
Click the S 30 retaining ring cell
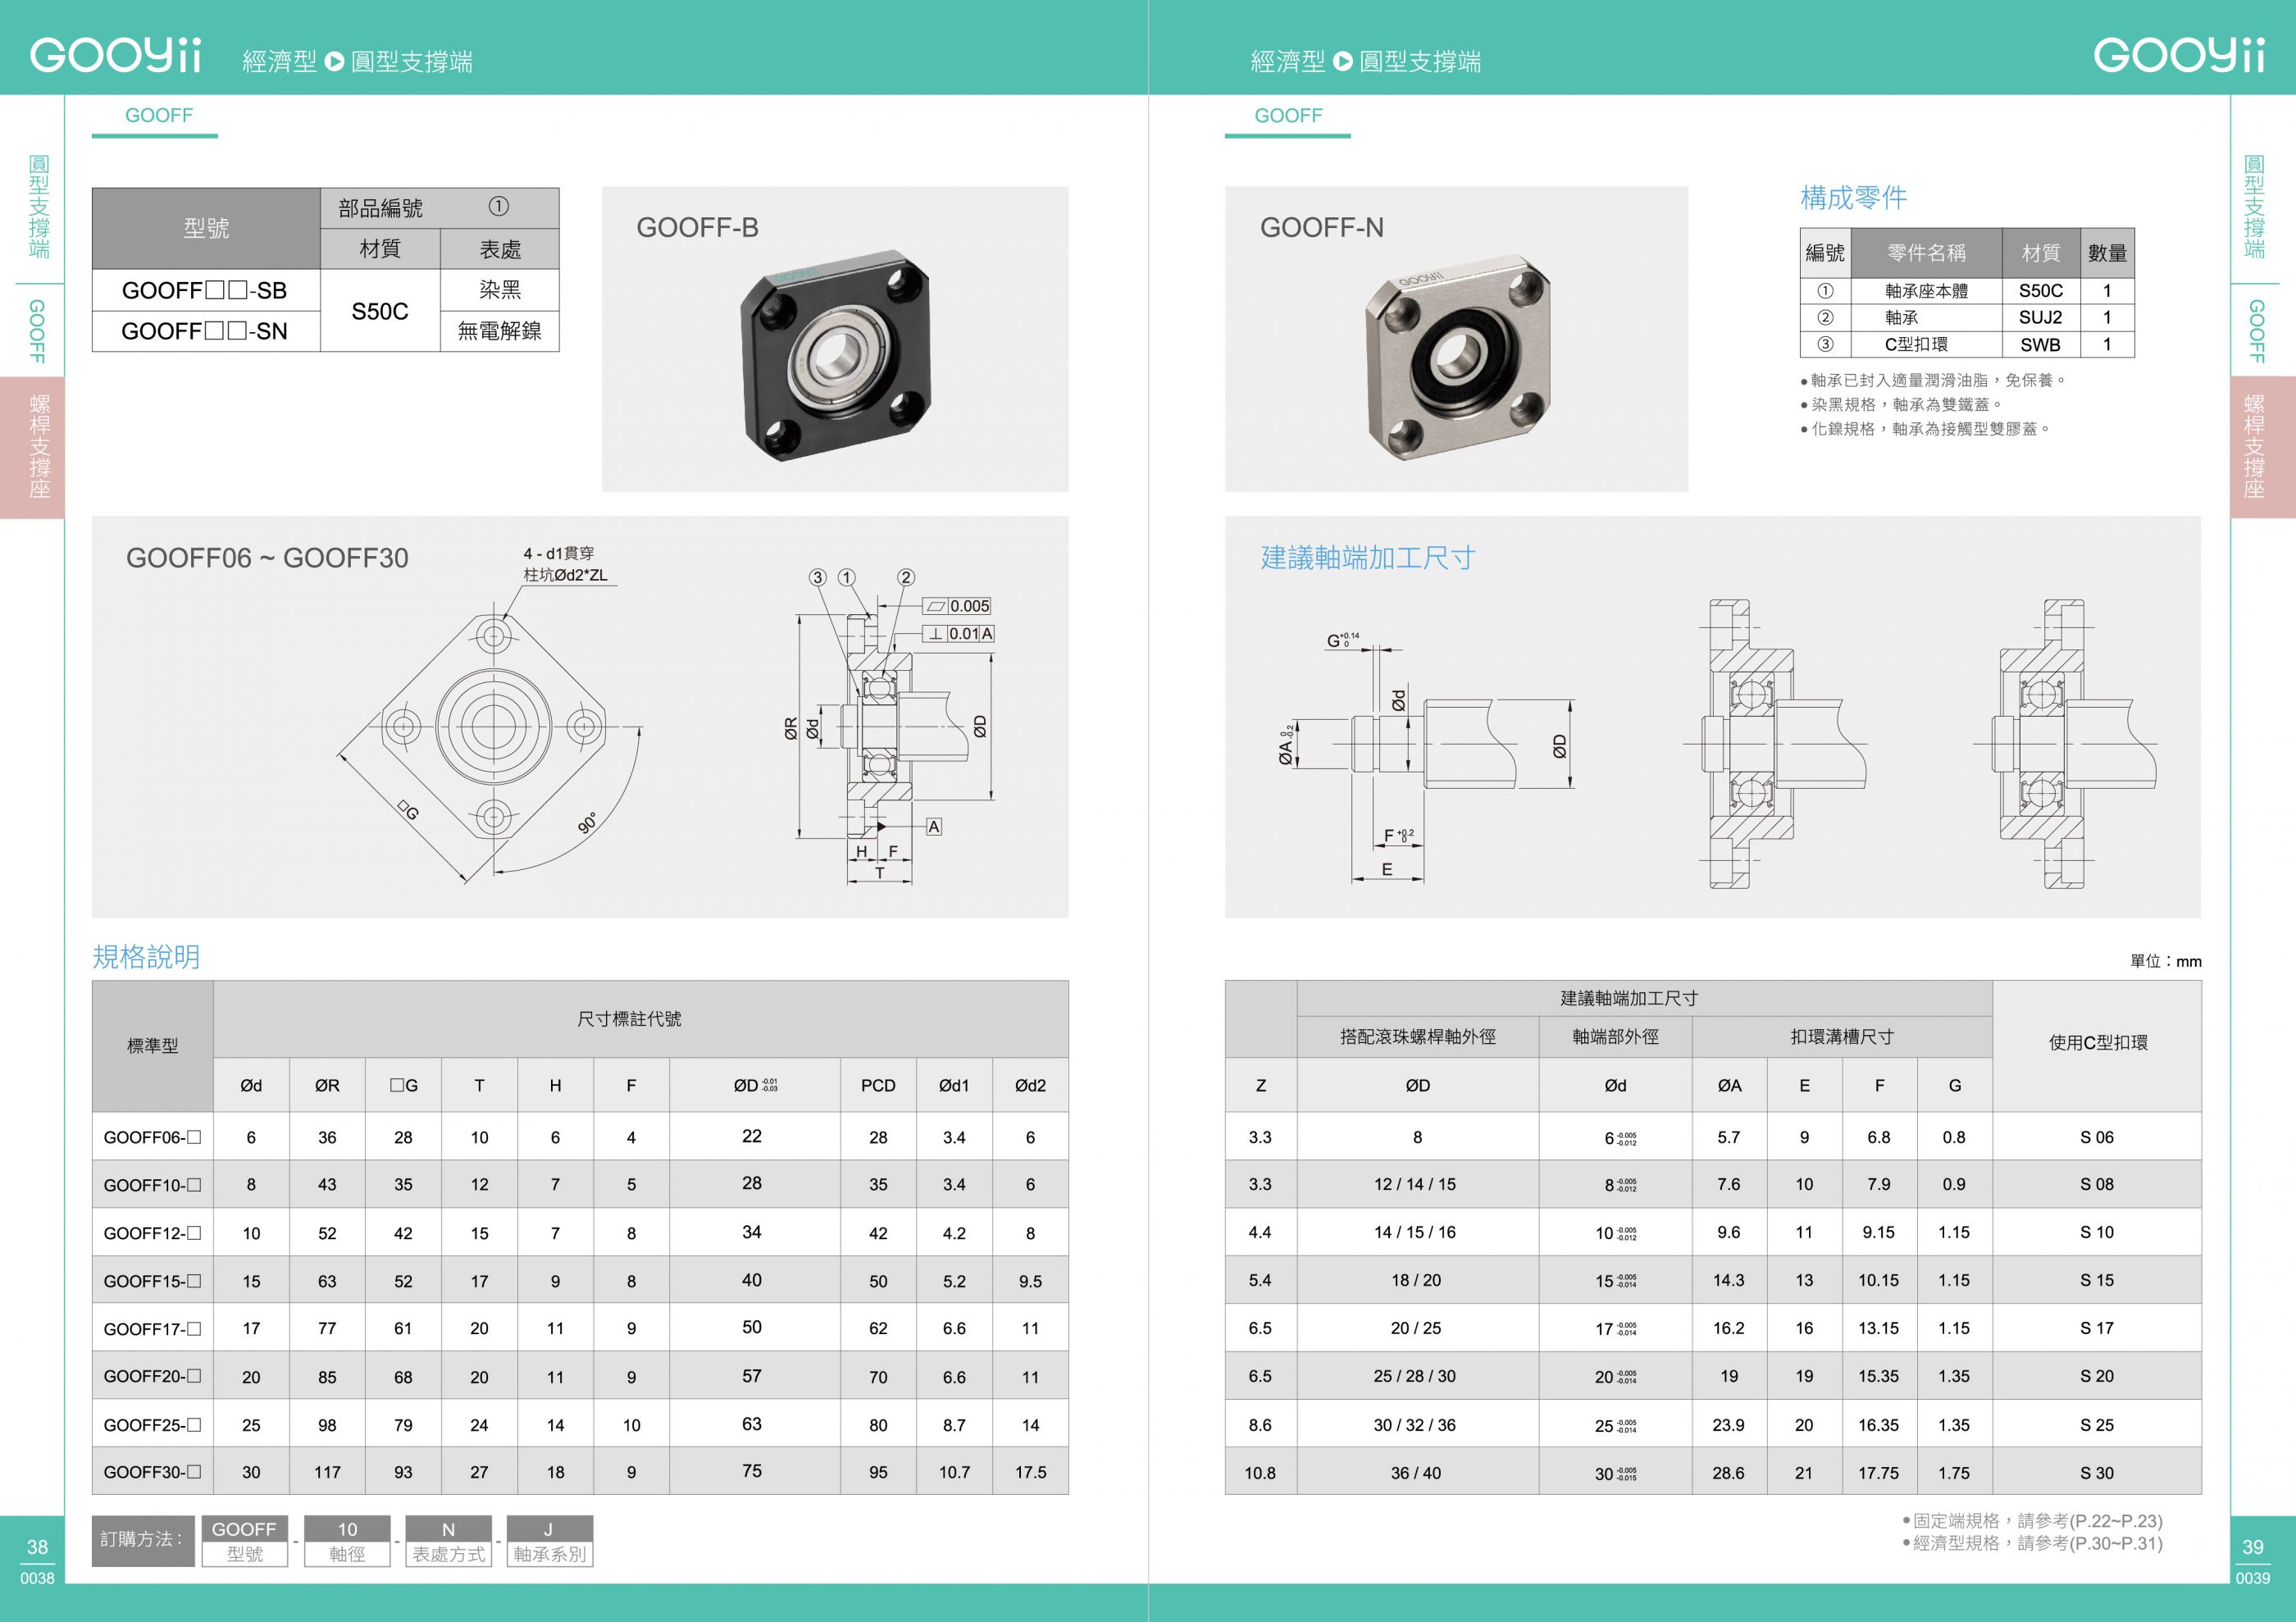[x=2097, y=1473]
